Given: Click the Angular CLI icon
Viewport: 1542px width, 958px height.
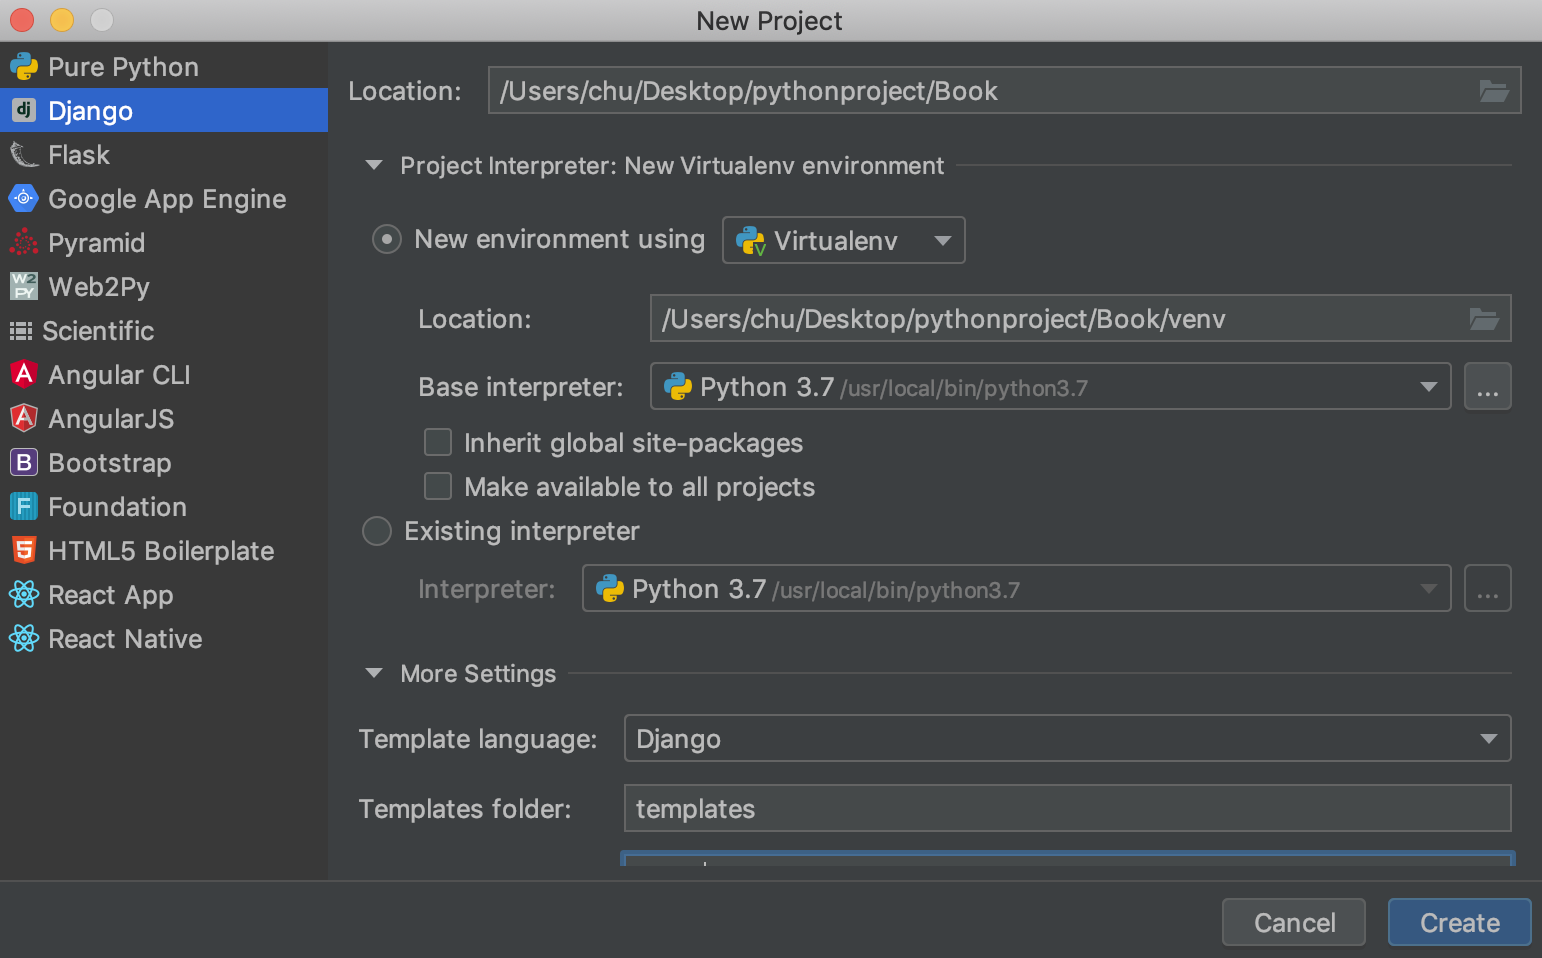Looking at the screenshot, I should point(24,375).
